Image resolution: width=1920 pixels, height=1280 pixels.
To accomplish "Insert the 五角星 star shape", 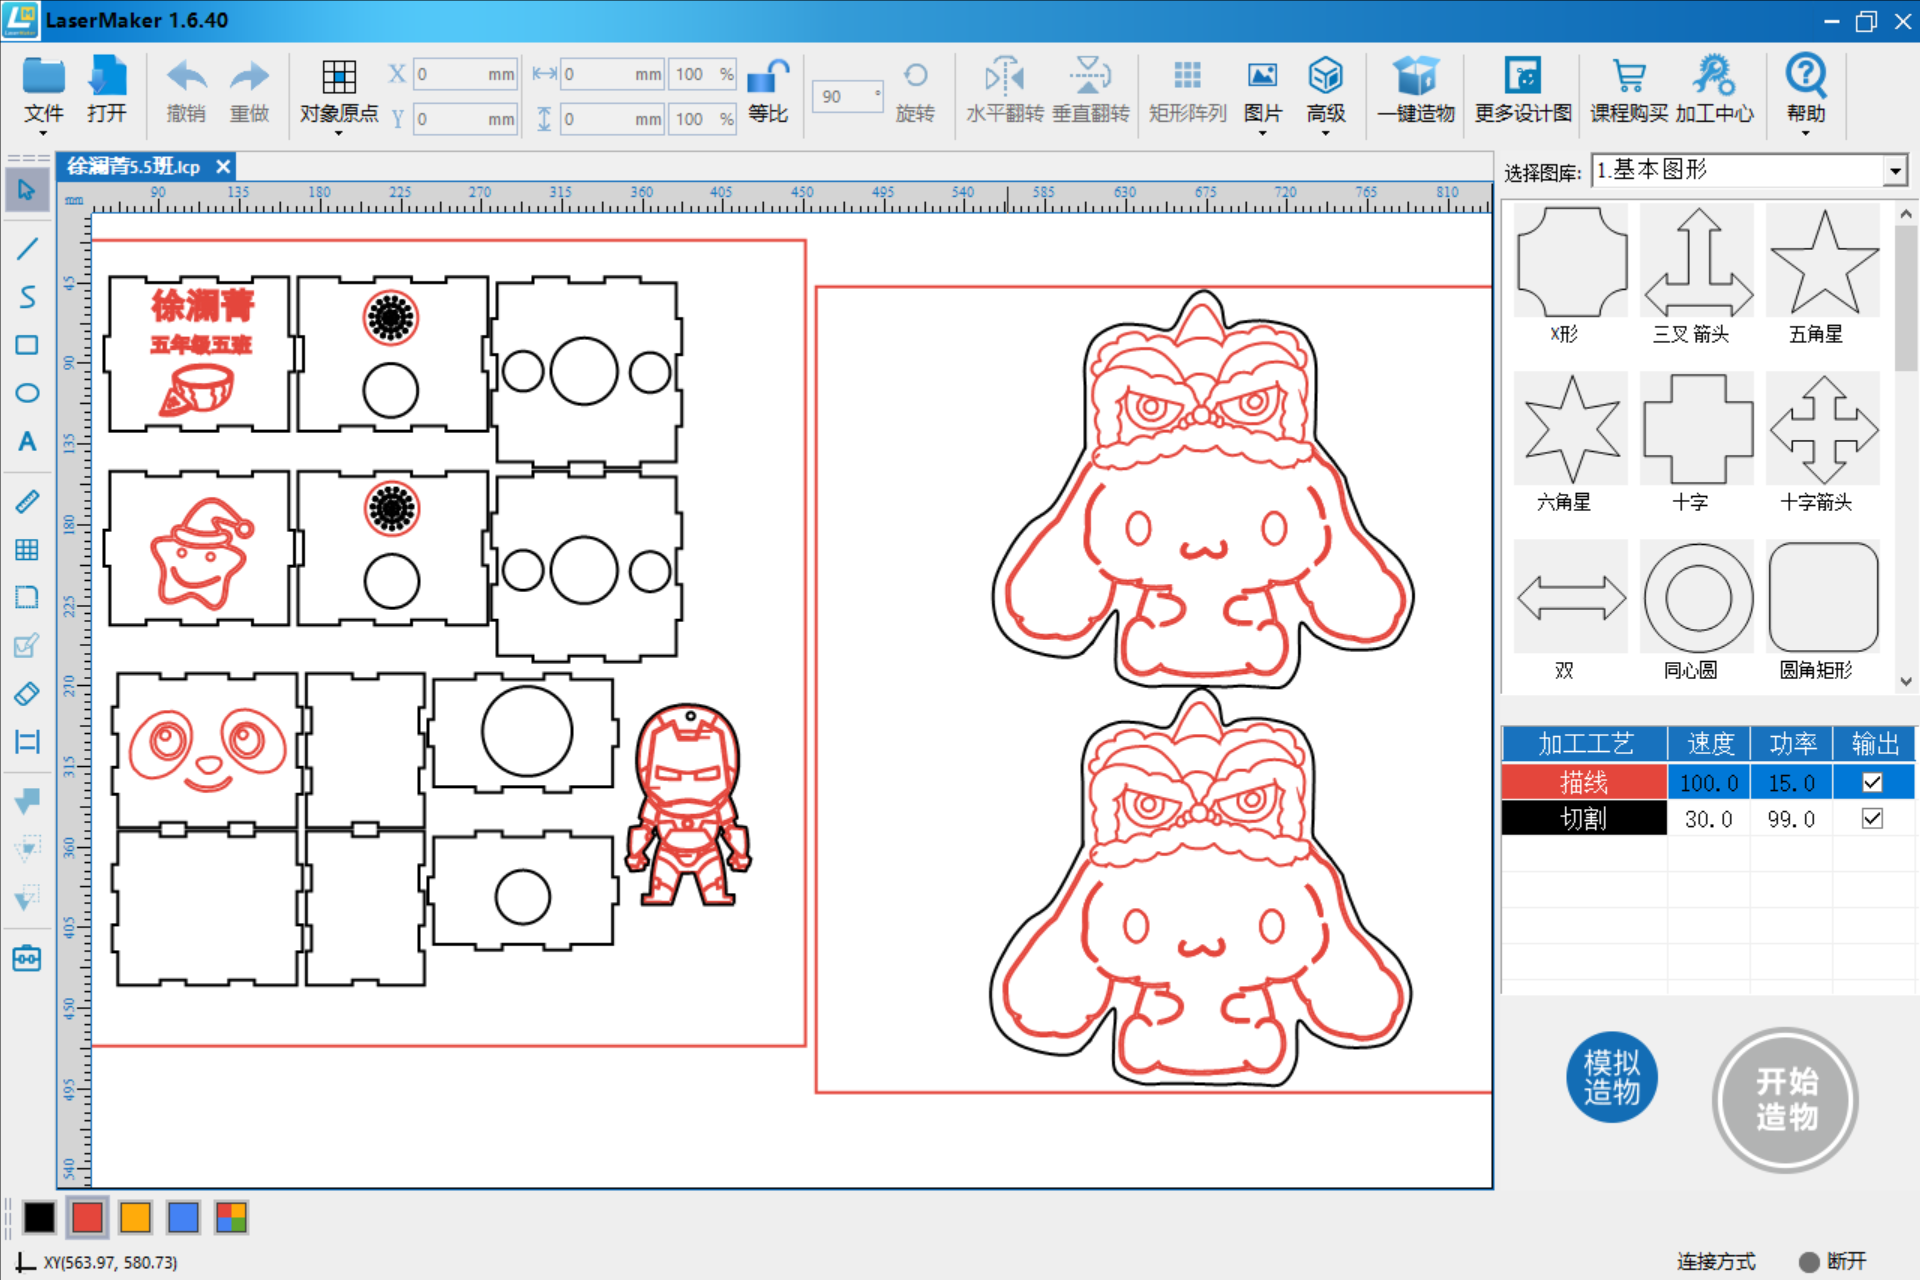I will pos(1822,262).
